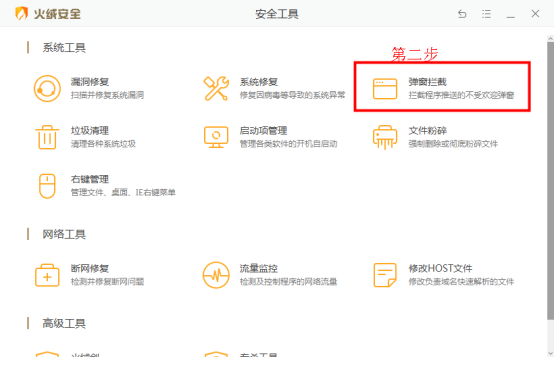Viewport: 554px width, 365px height.
Task: Click description 修改负责域名快速解析的文件
Action: [x=461, y=282]
